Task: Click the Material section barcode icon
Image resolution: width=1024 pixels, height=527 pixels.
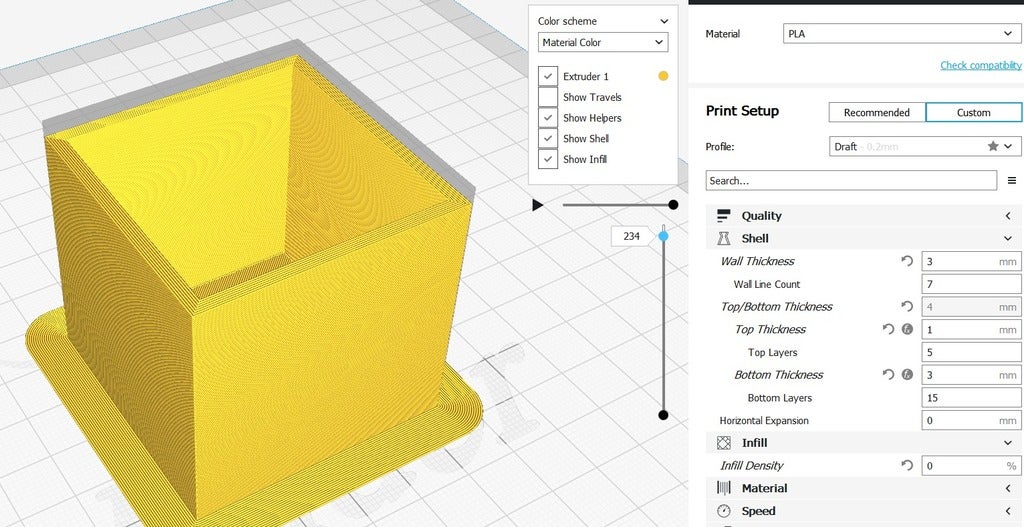Action: point(723,488)
